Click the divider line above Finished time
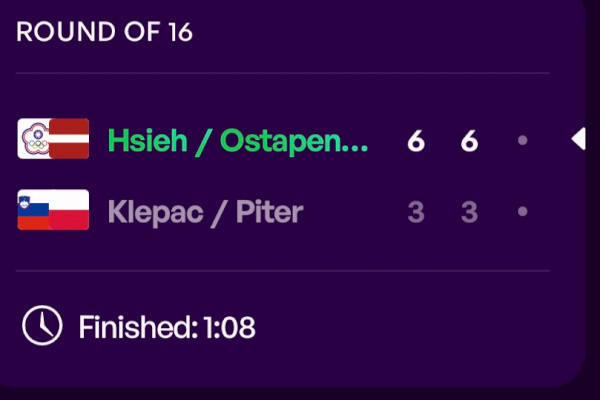Image resolution: width=600 pixels, height=400 pixels. (283, 271)
